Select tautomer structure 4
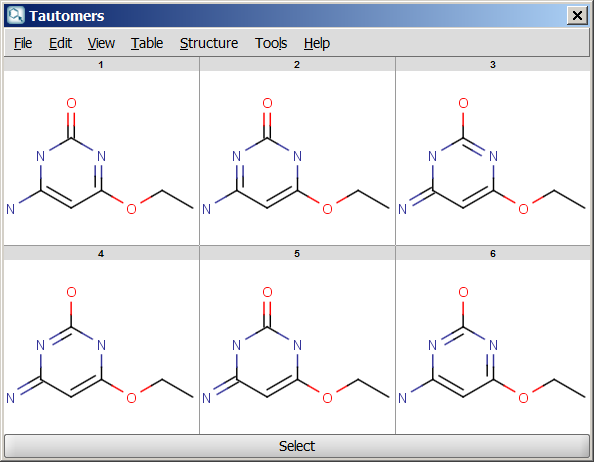 [101, 347]
